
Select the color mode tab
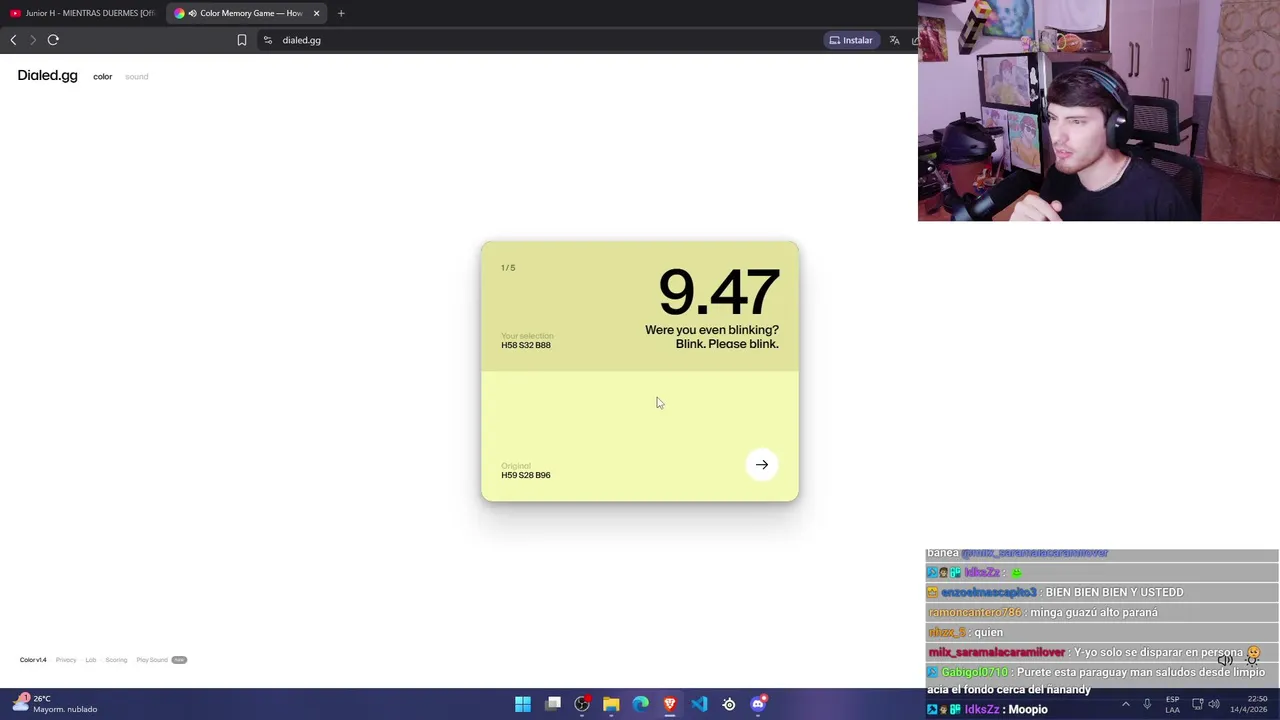click(x=102, y=77)
